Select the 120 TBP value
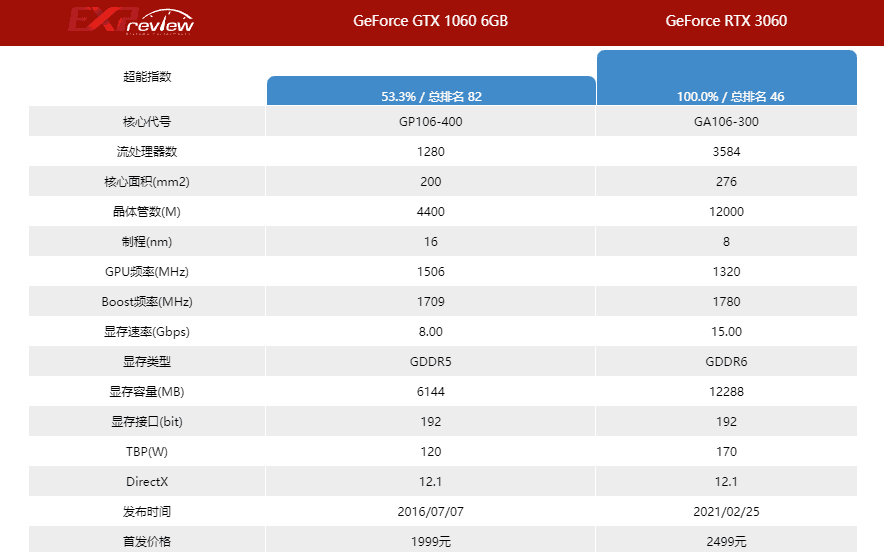Screen dimensions: 884x552 (431, 452)
